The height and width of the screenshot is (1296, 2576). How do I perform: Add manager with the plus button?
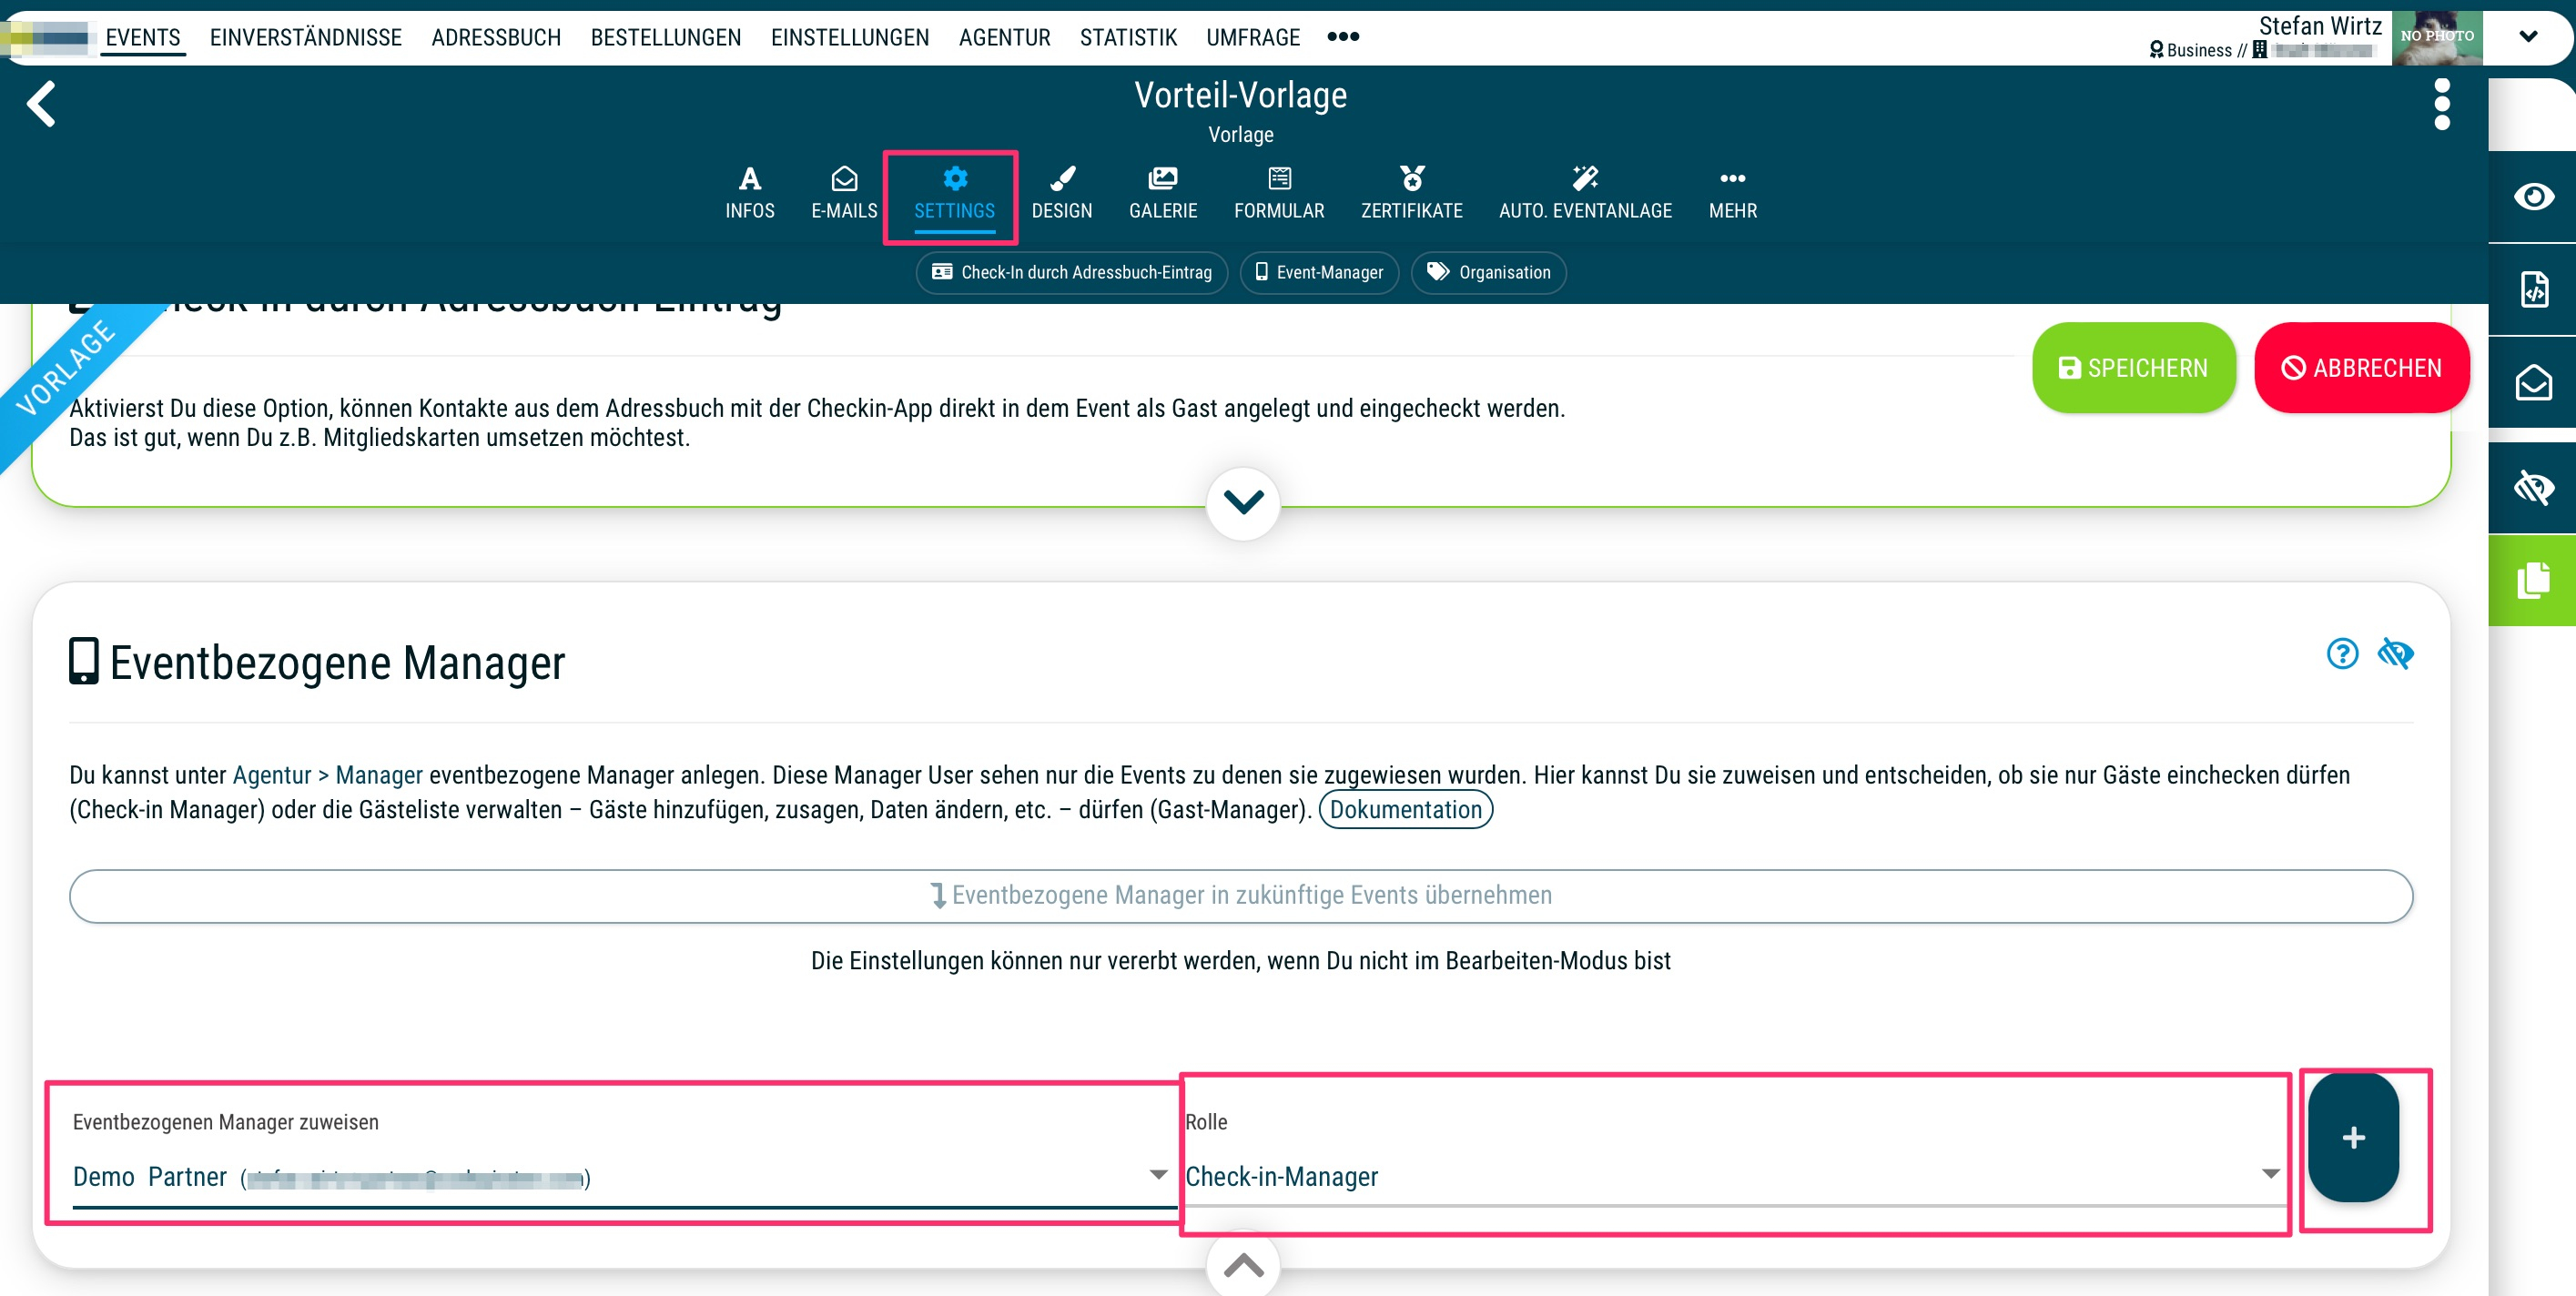2352,1137
